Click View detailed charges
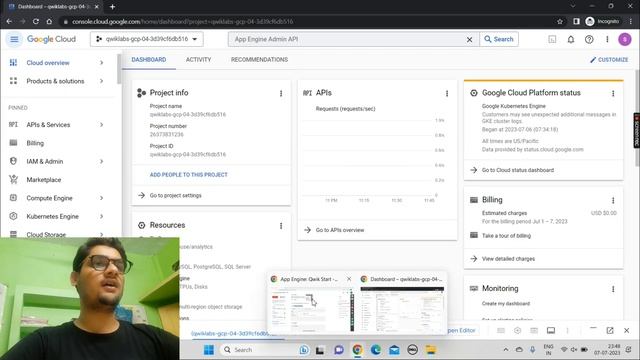 pyautogui.click(x=508, y=259)
